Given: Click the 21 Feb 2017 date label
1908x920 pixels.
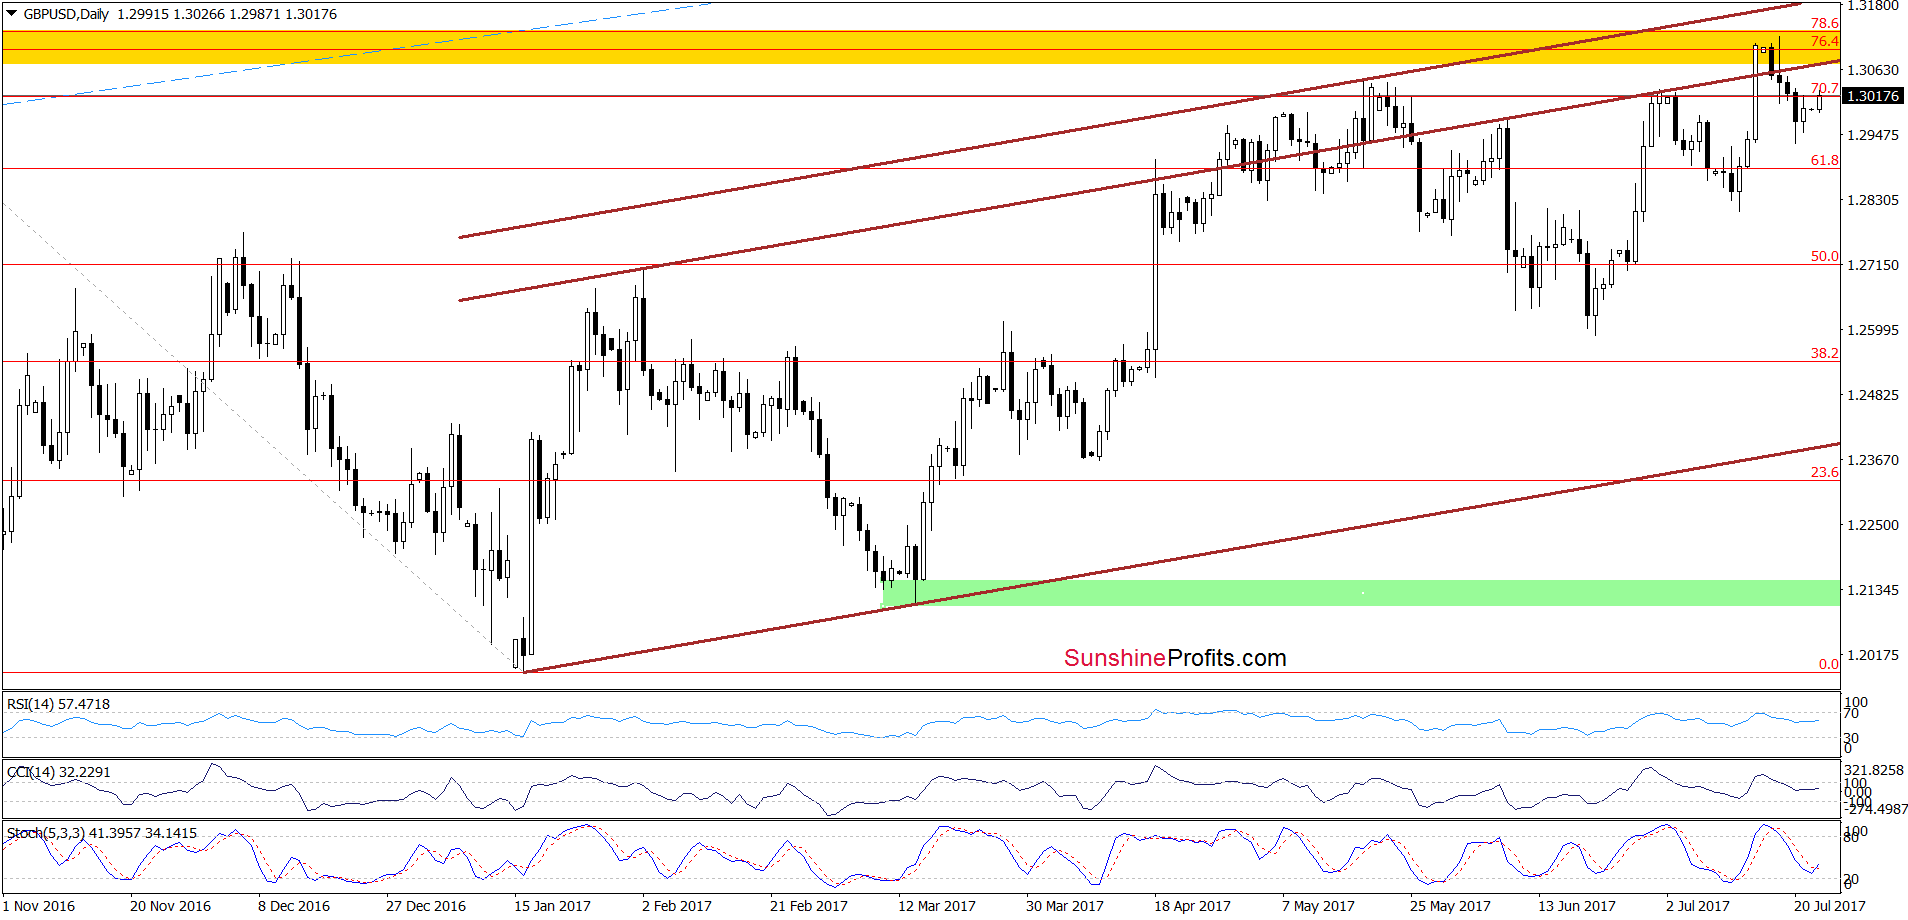Looking at the screenshot, I should tap(808, 906).
